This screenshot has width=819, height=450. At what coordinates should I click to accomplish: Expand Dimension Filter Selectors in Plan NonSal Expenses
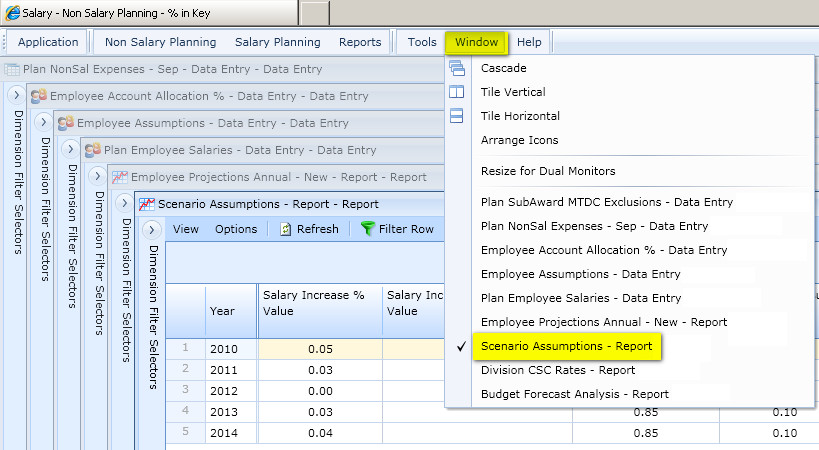16,96
